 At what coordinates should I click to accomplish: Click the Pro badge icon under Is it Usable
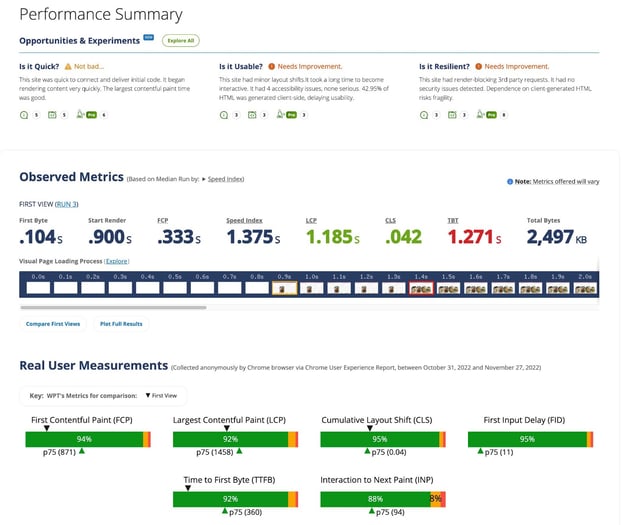click(x=291, y=115)
